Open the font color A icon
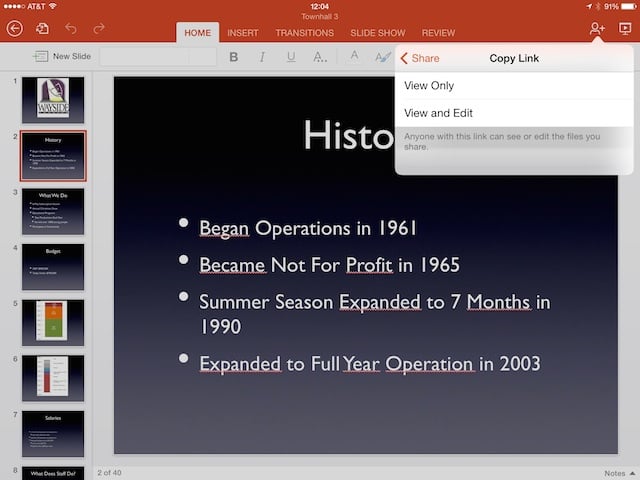 pos(354,56)
